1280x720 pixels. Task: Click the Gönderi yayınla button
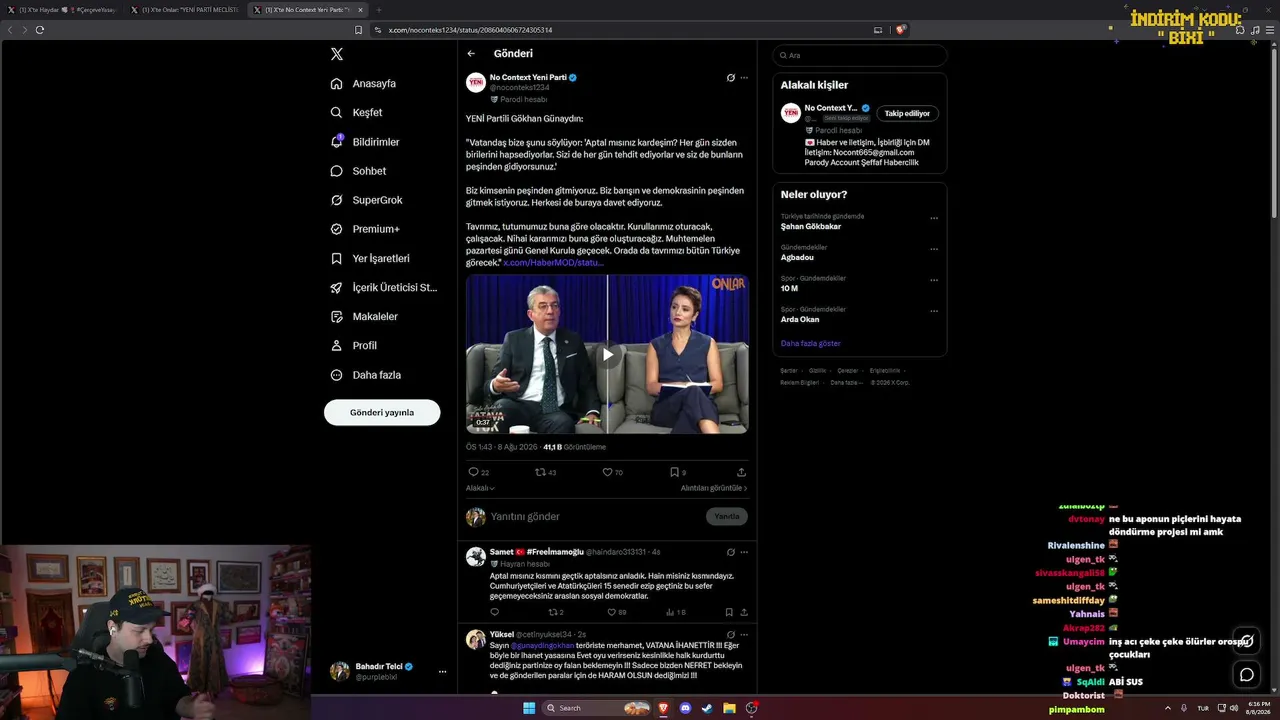pos(382,412)
